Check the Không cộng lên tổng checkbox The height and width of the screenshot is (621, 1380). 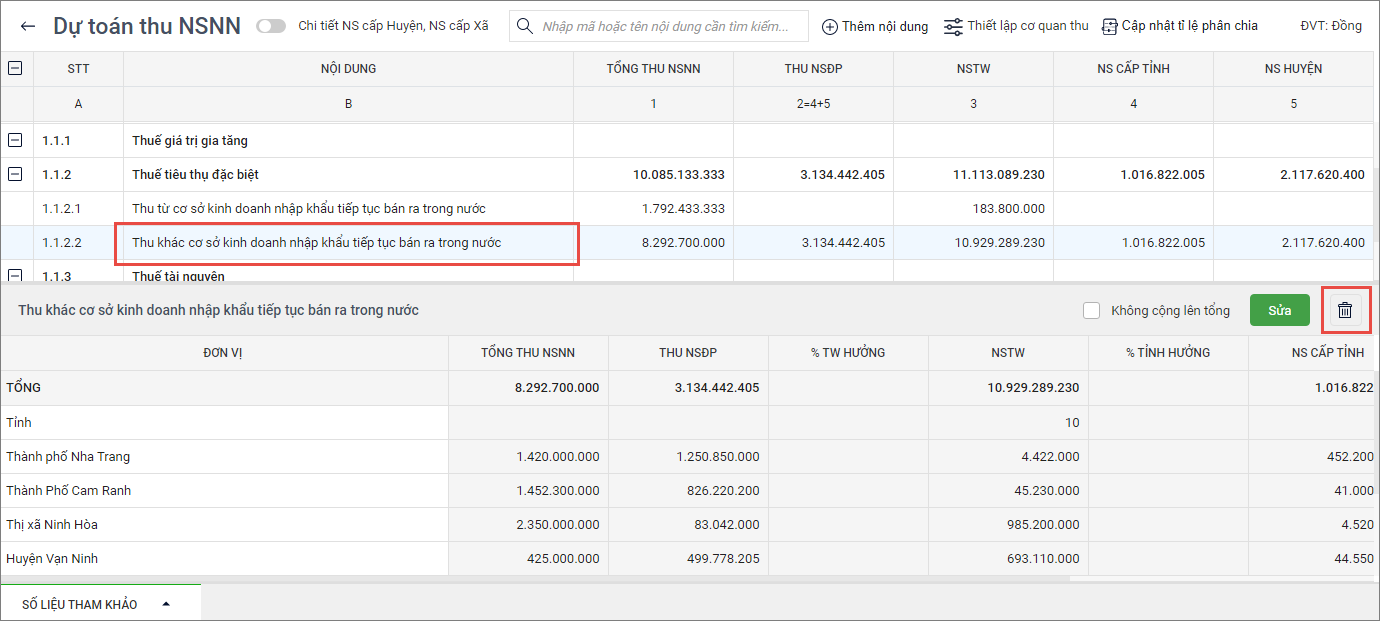[x=1092, y=310]
